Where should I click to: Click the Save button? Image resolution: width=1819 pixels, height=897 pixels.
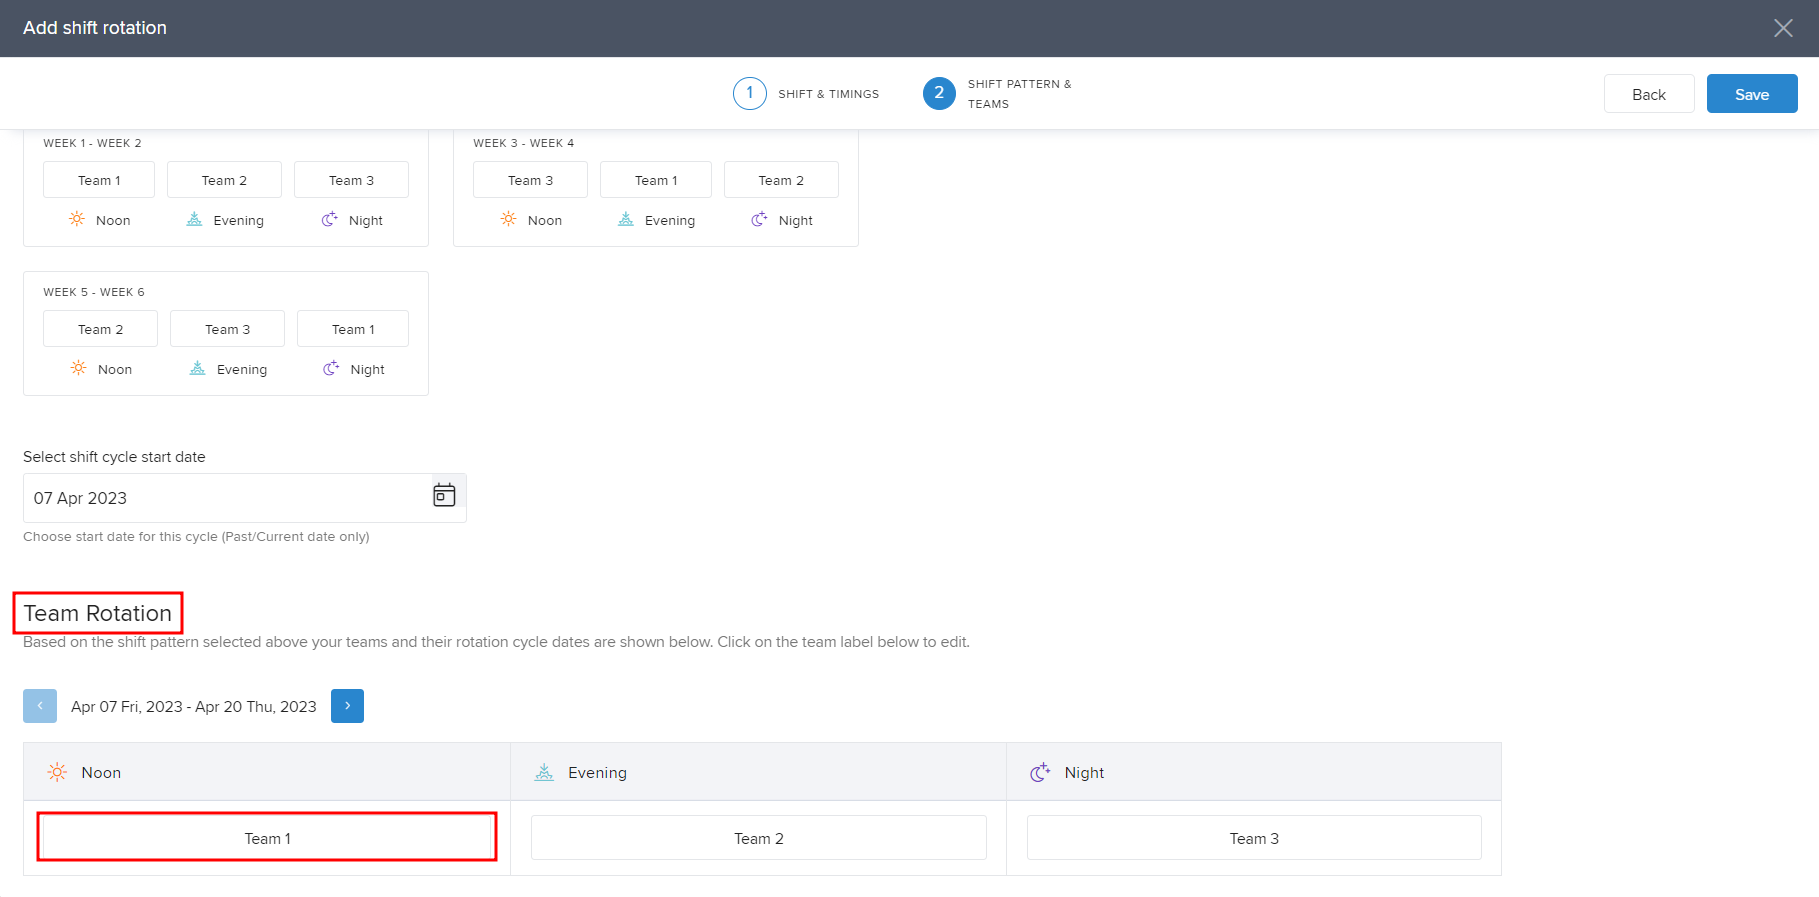[1751, 94]
